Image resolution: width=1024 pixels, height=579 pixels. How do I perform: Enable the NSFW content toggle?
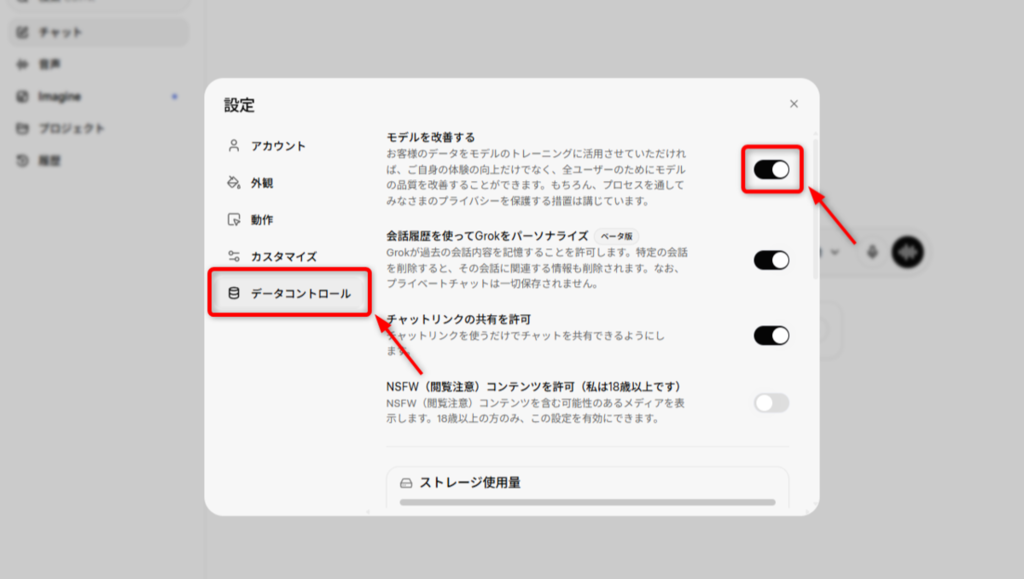[771, 403]
